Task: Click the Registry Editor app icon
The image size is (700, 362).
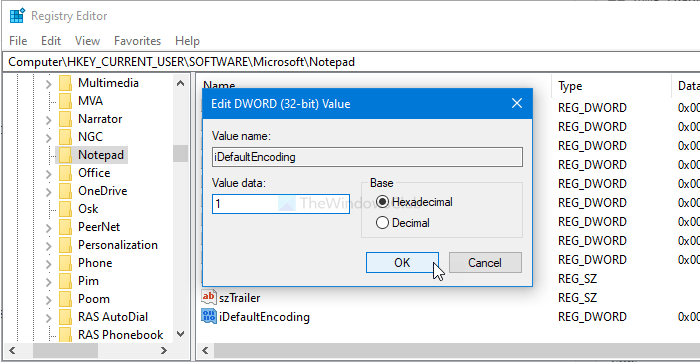Action: pyautogui.click(x=17, y=16)
